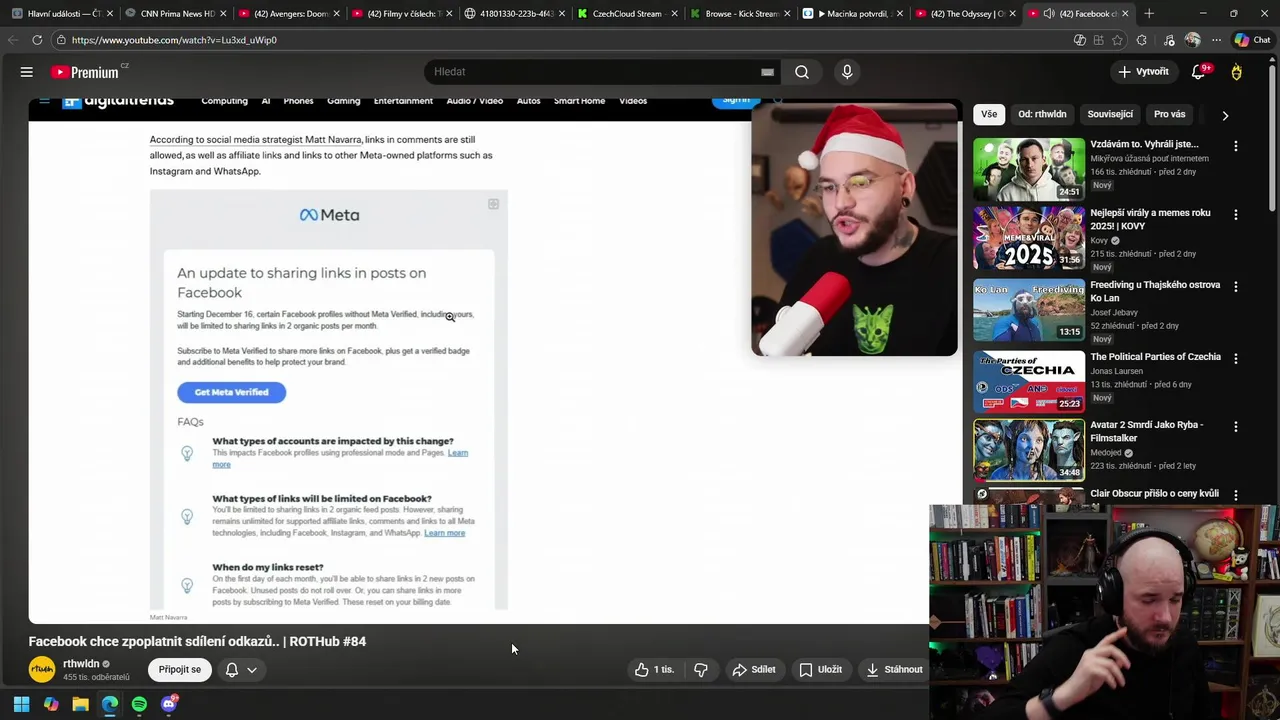This screenshot has width=1280, height=720.
Task: Download video with Stáhnout button
Action: pyautogui.click(x=894, y=670)
